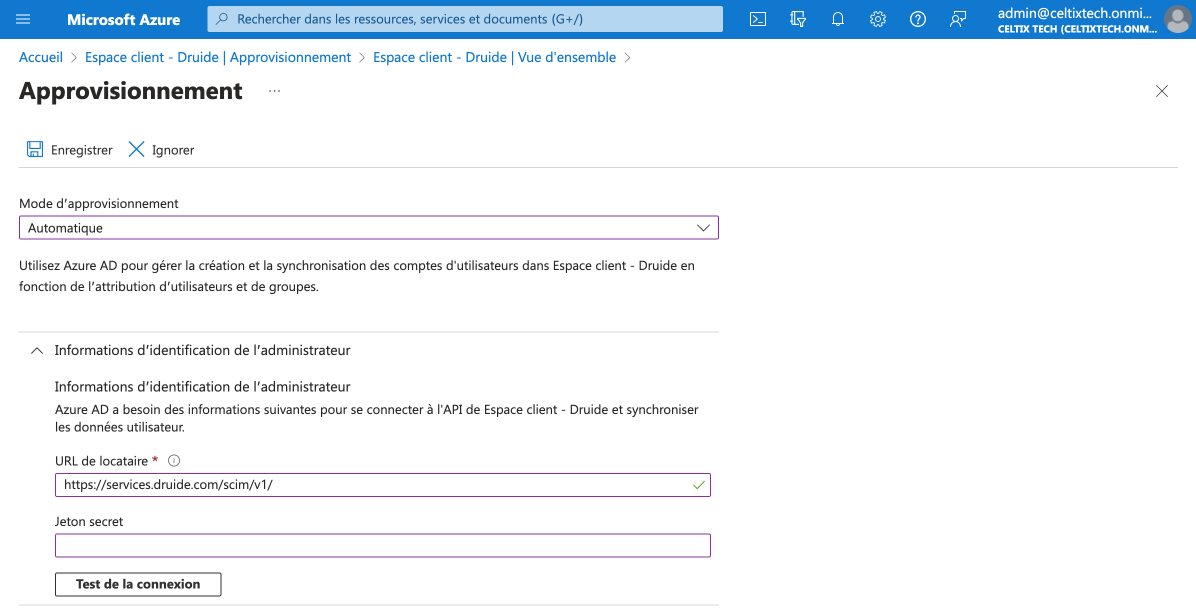Open the feedback icon
The height and width of the screenshot is (614, 1196).
[x=958, y=19]
